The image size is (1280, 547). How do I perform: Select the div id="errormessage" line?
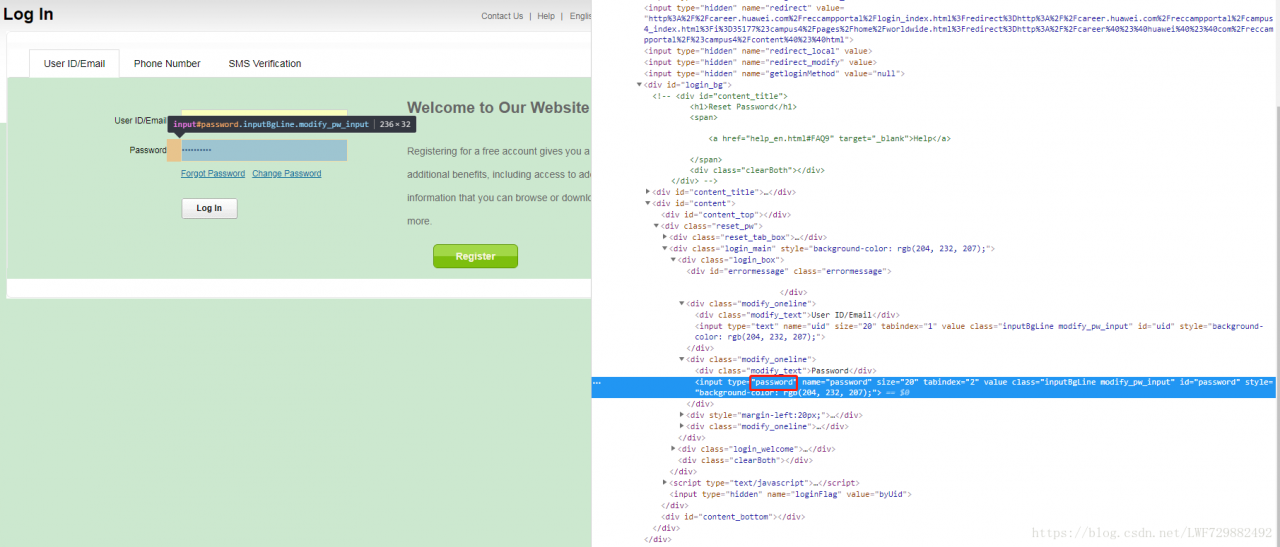[x=789, y=270]
